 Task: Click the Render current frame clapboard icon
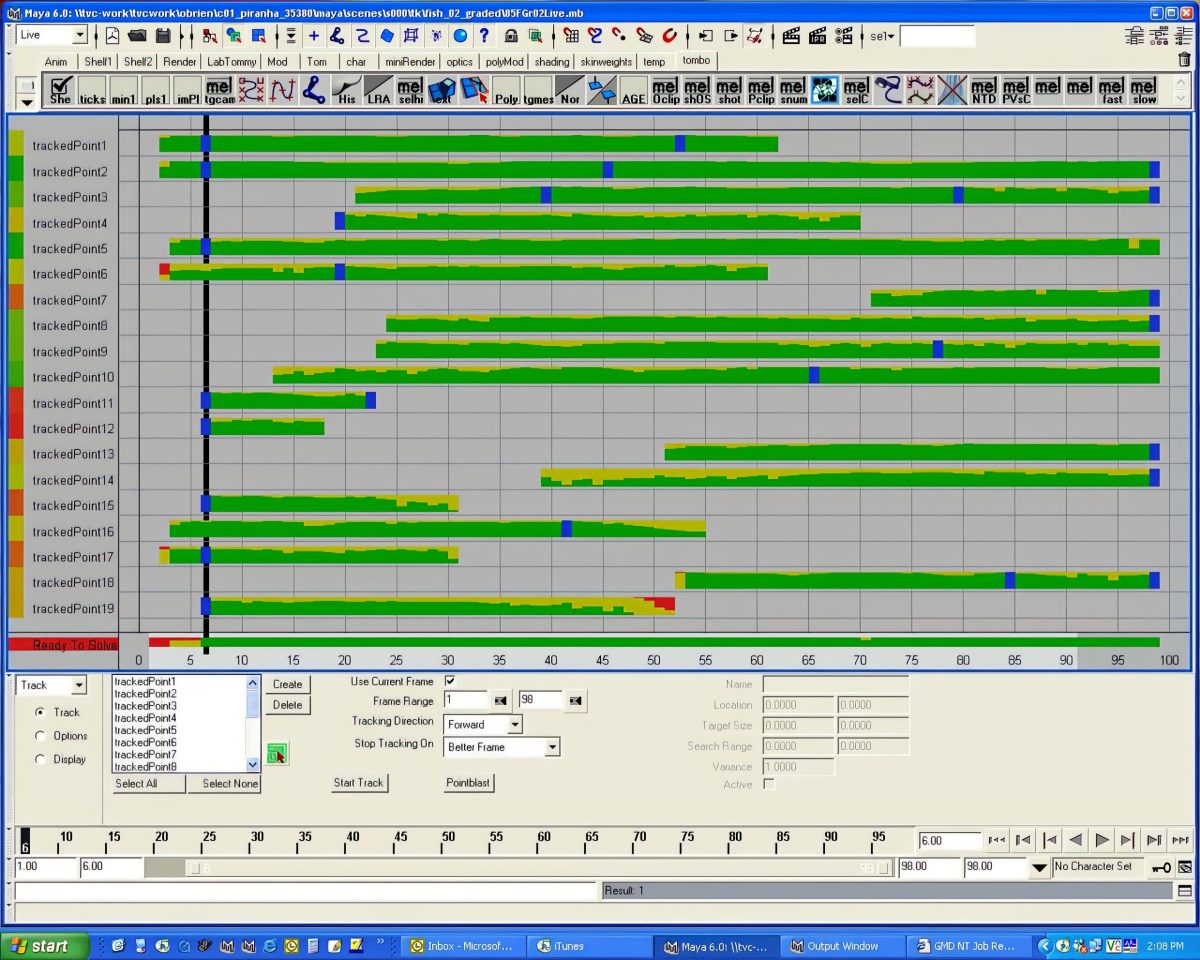point(790,35)
